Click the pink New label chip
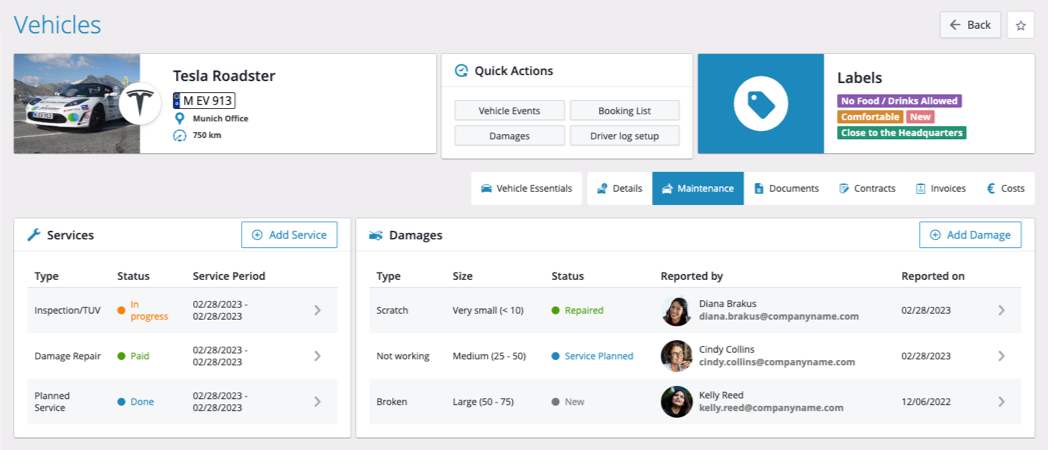Screen dimensions: 1048x450 [920, 117]
